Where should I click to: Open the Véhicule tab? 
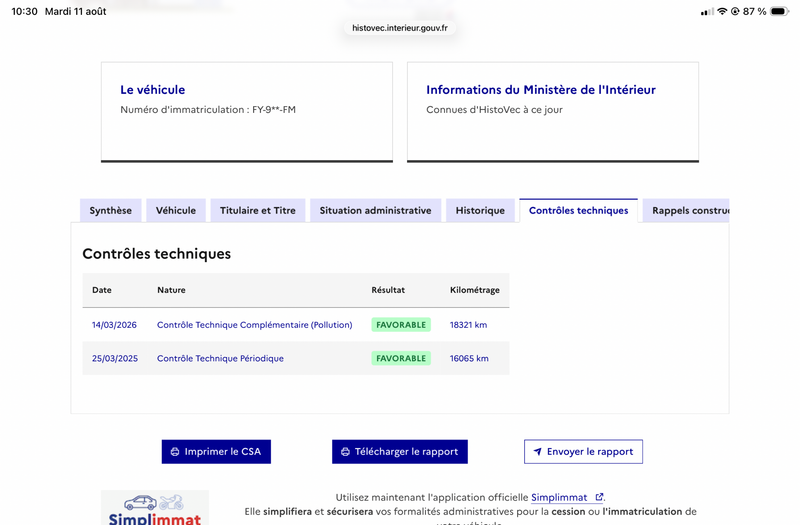coord(176,210)
